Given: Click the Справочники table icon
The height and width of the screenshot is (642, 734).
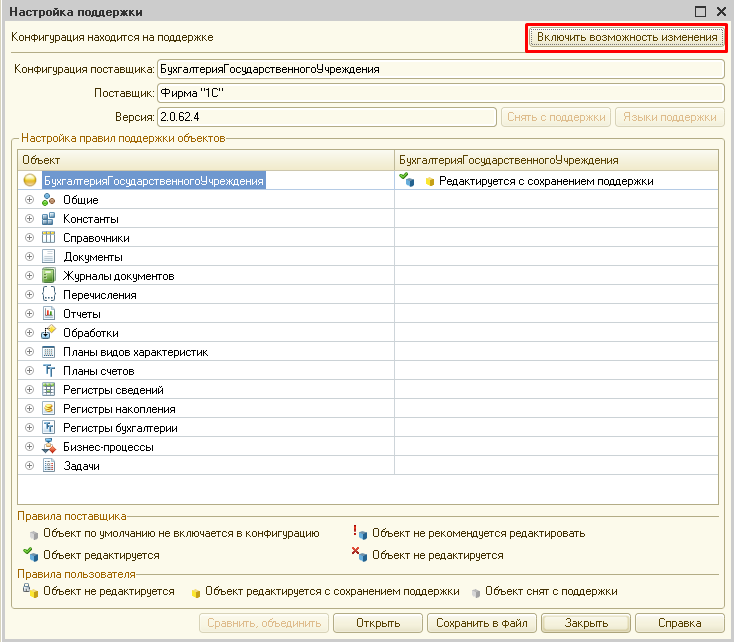Looking at the screenshot, I should [x=48, y=238].
